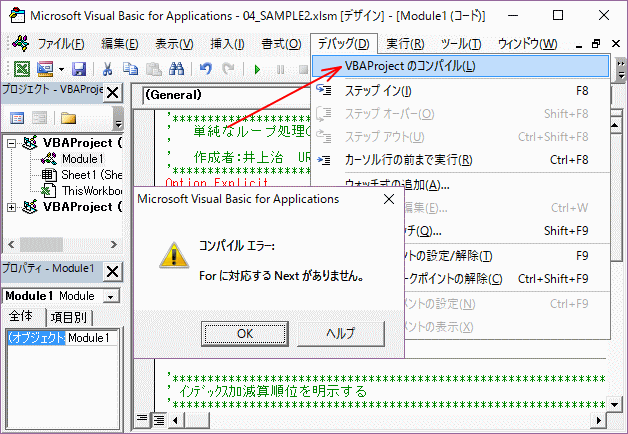
Task: Toggle Folders icon in Project explorer
Action: (68, 118)
